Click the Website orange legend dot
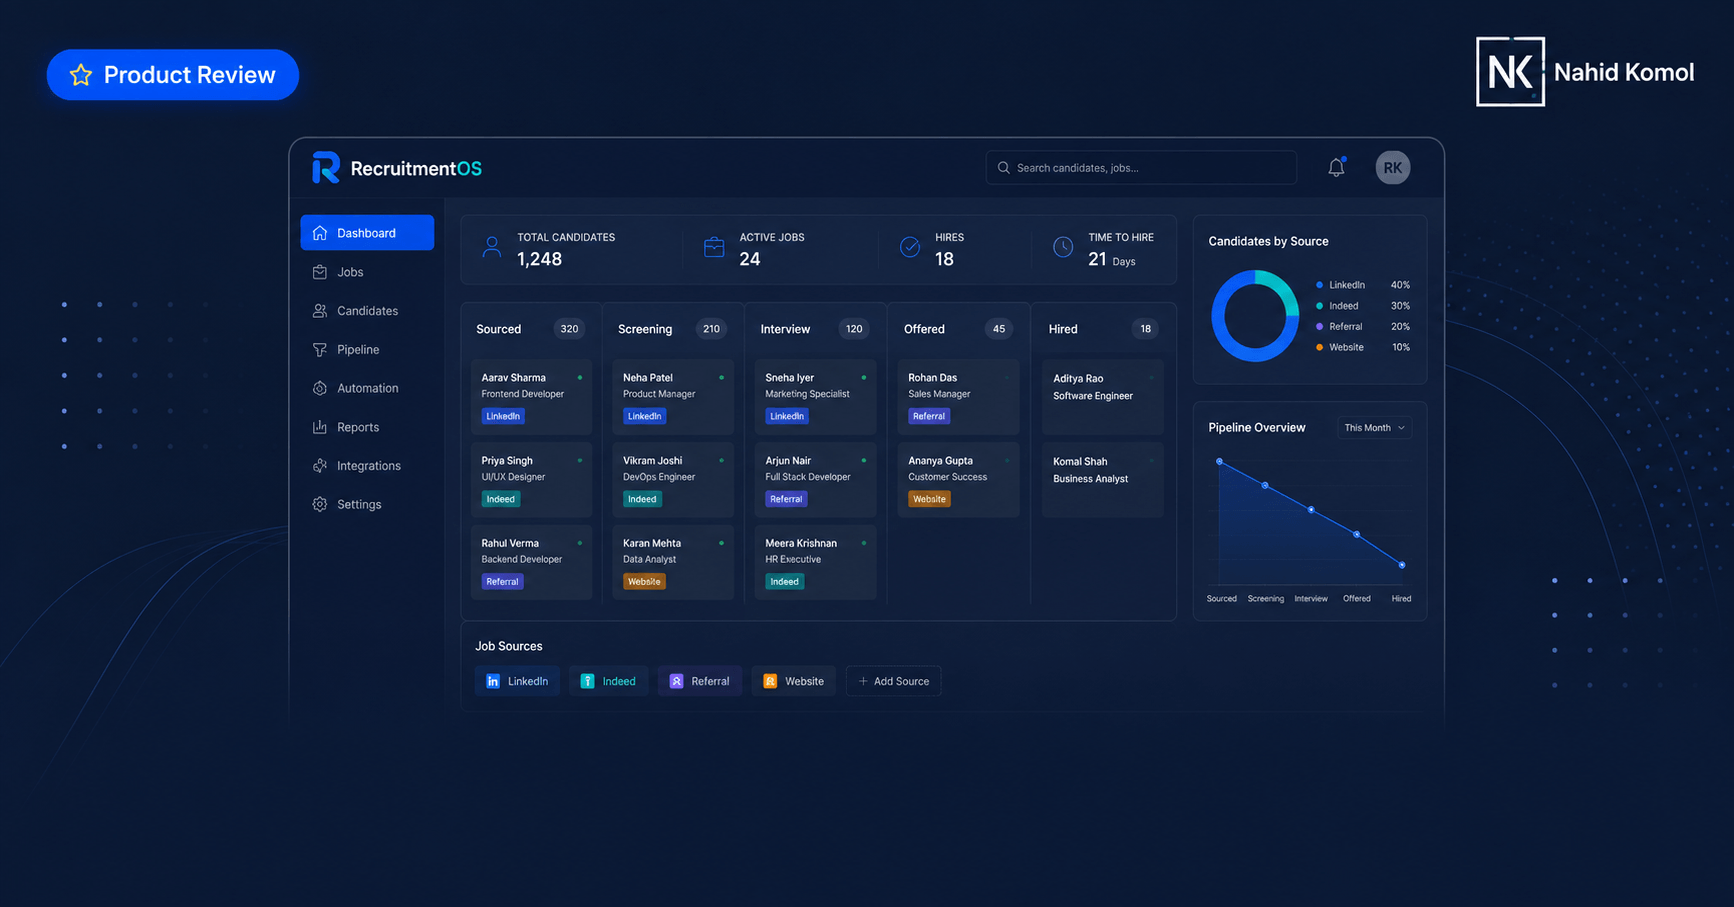Image resolution: width=1734 pixels, height=907 pixels. [x=1319, y=347]
